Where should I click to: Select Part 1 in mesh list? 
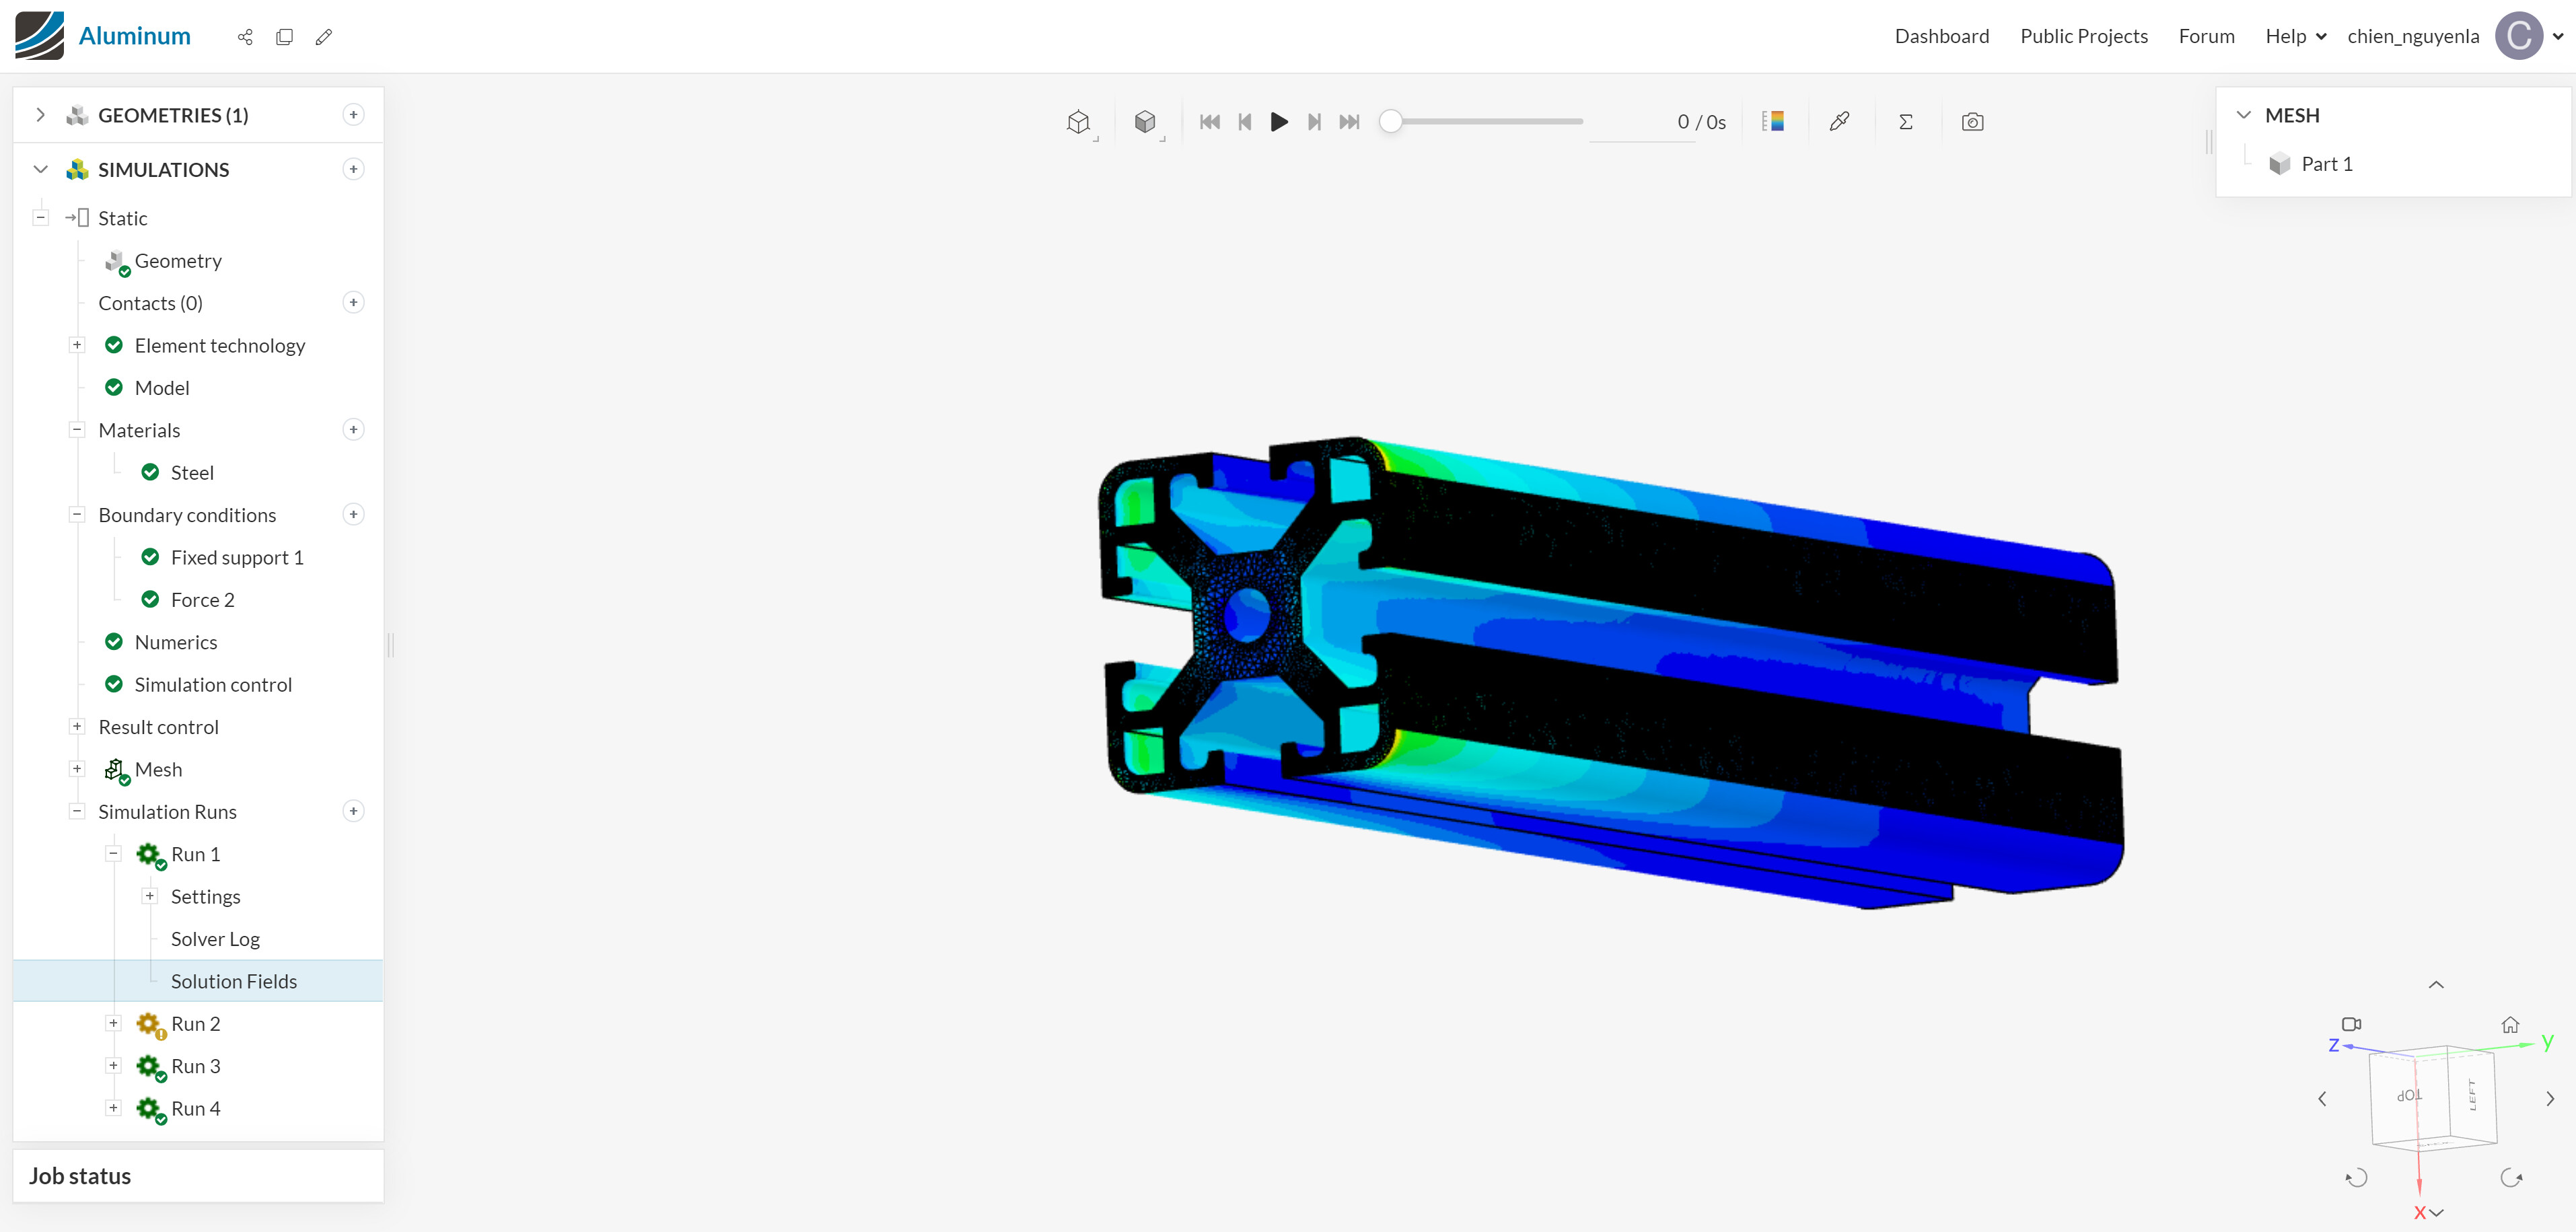click(2326, 164)
